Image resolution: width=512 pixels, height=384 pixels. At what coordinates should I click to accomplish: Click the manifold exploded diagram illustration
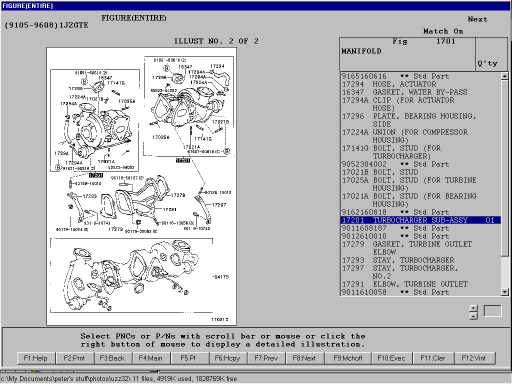(142, 186)
